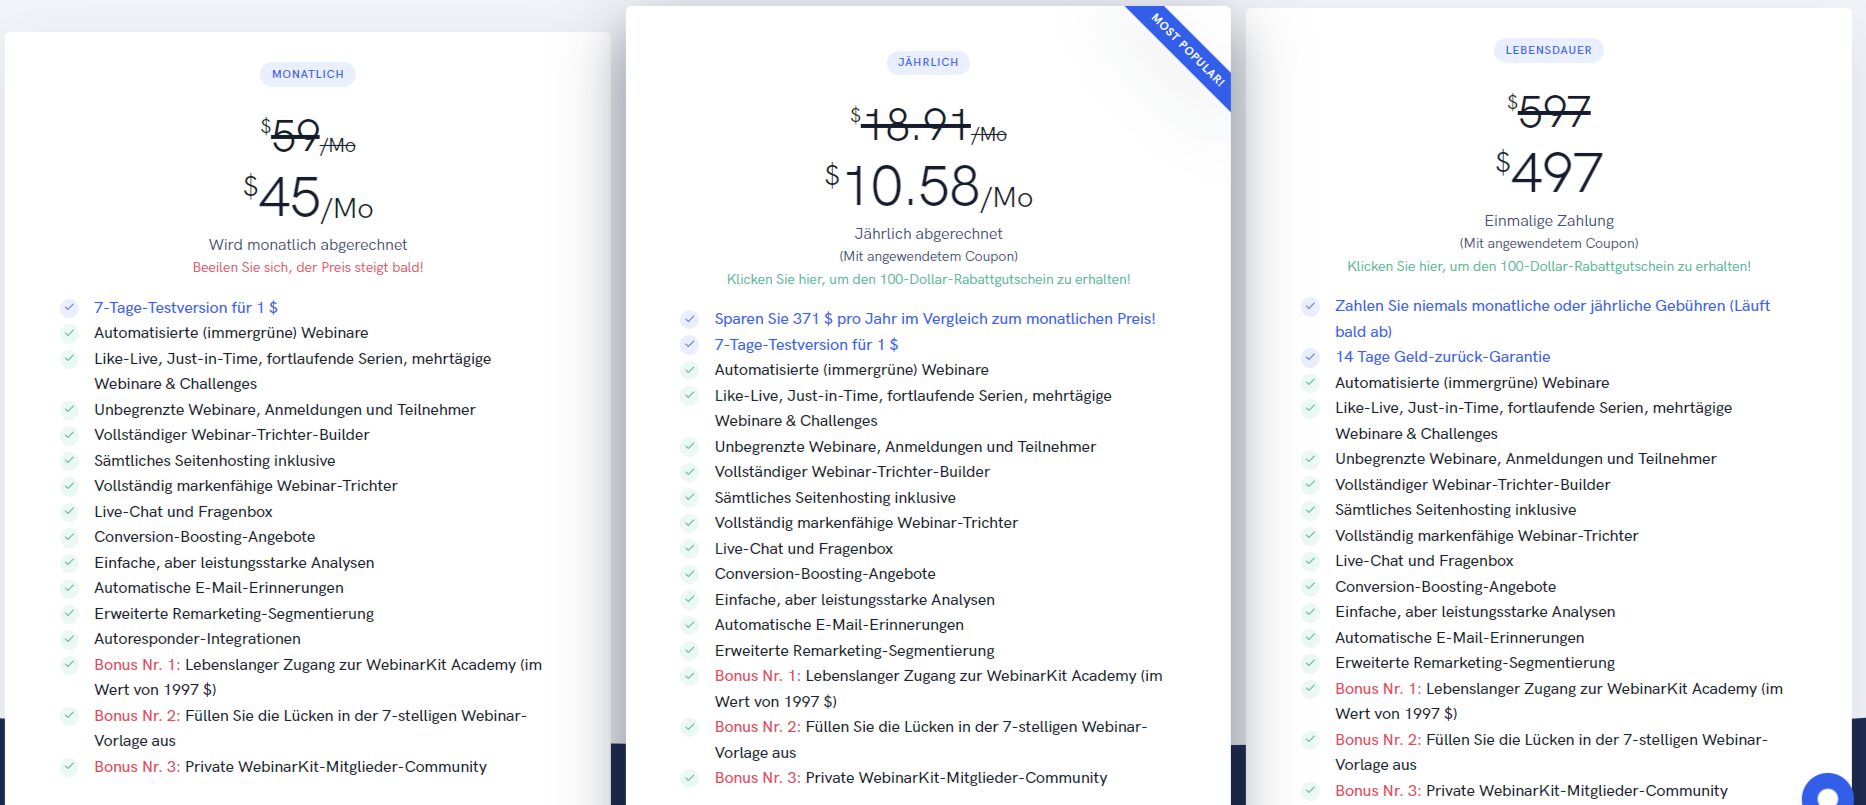Open the yearly plan 100-Dollar-Rabattgutschein link

(928, 280)
